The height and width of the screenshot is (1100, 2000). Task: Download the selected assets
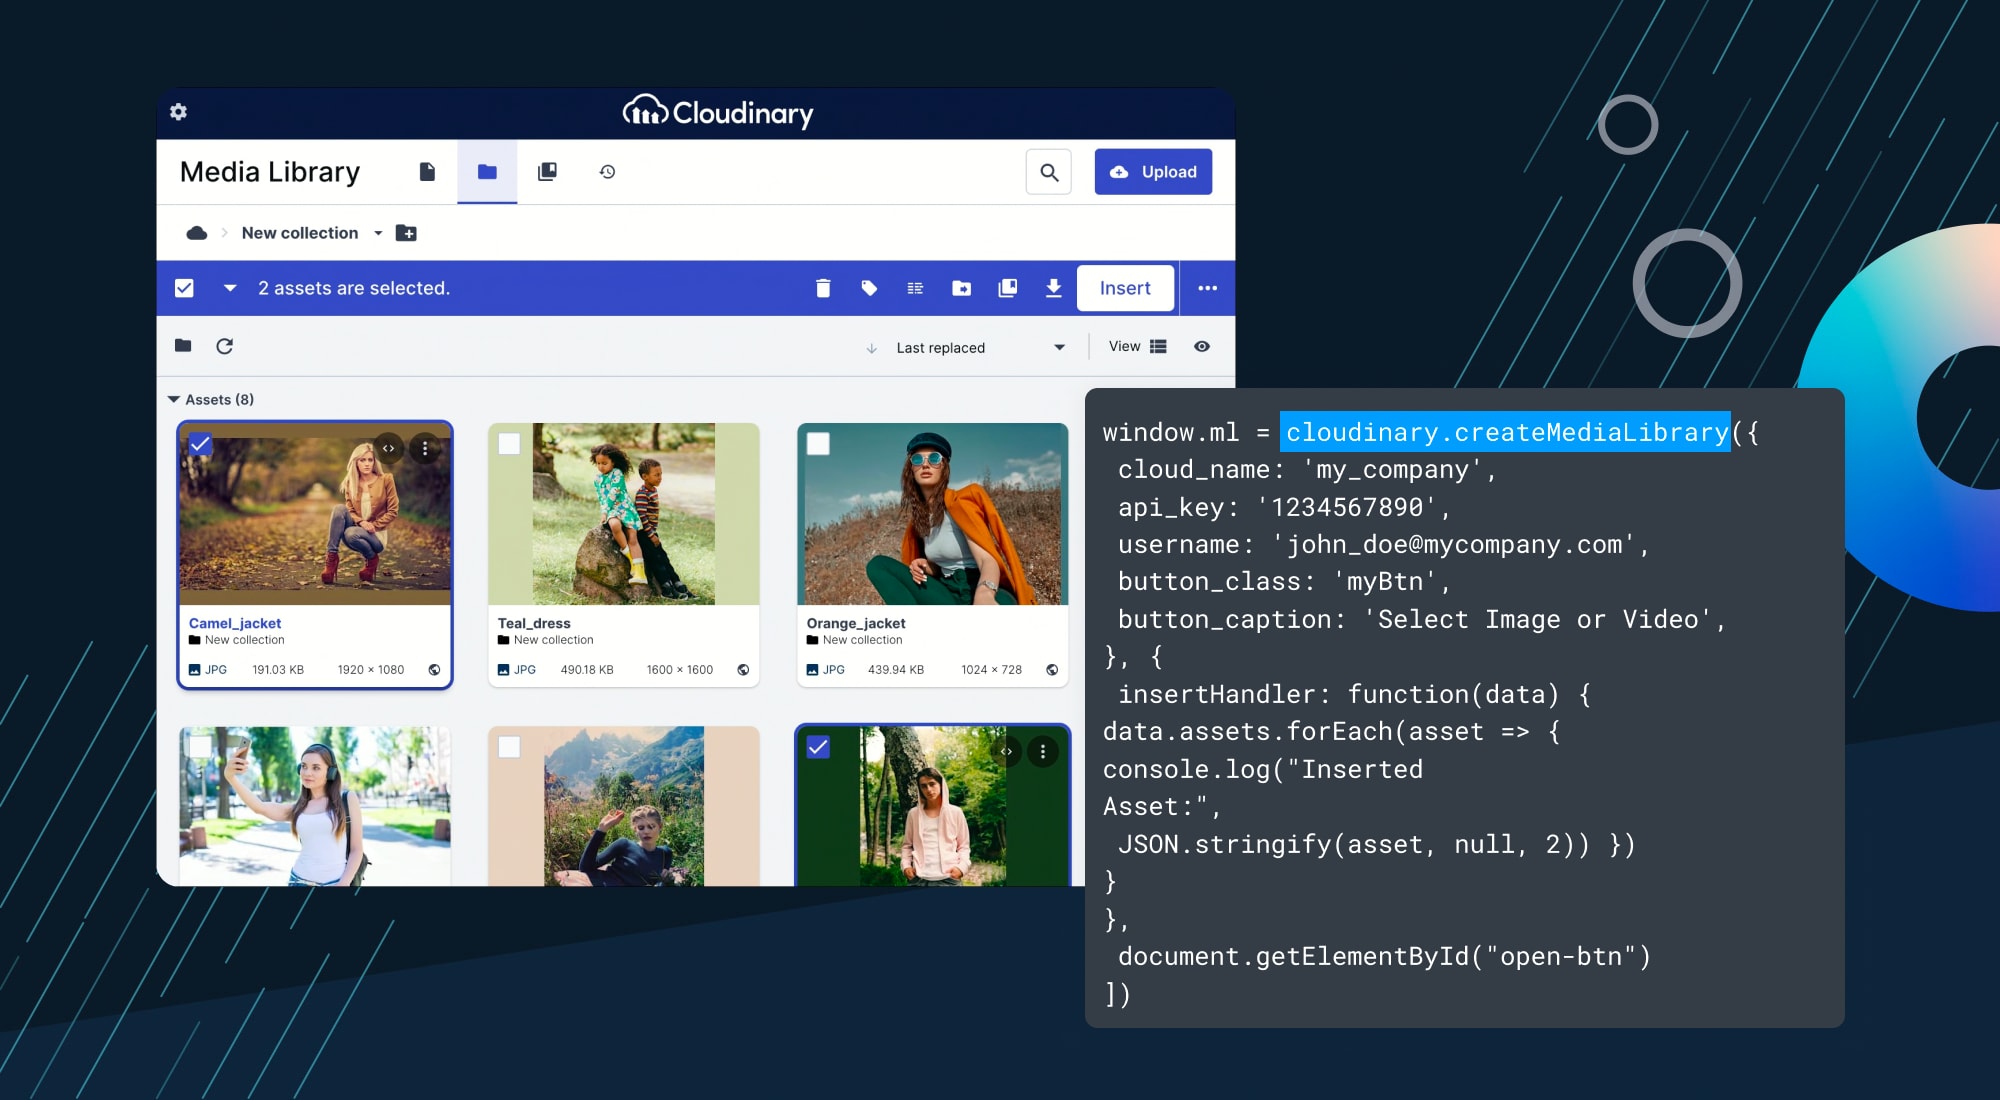[x=1054, y=288]
